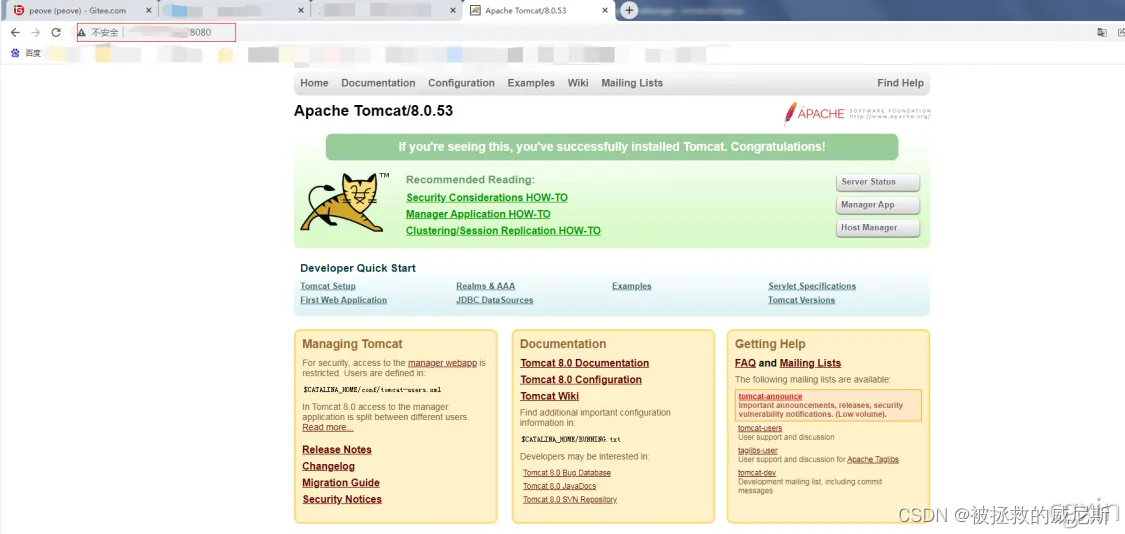
Task: Open the Wiki nav item
Action: [578, 83]
